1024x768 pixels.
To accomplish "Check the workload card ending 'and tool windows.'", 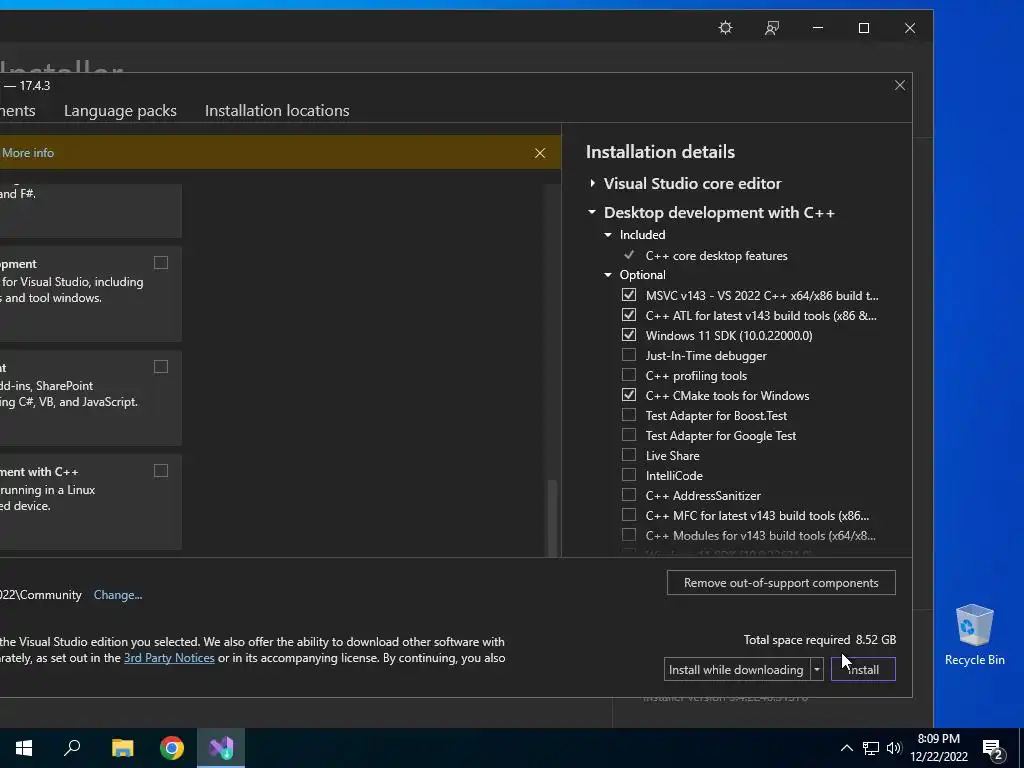I will pos(161,263).
